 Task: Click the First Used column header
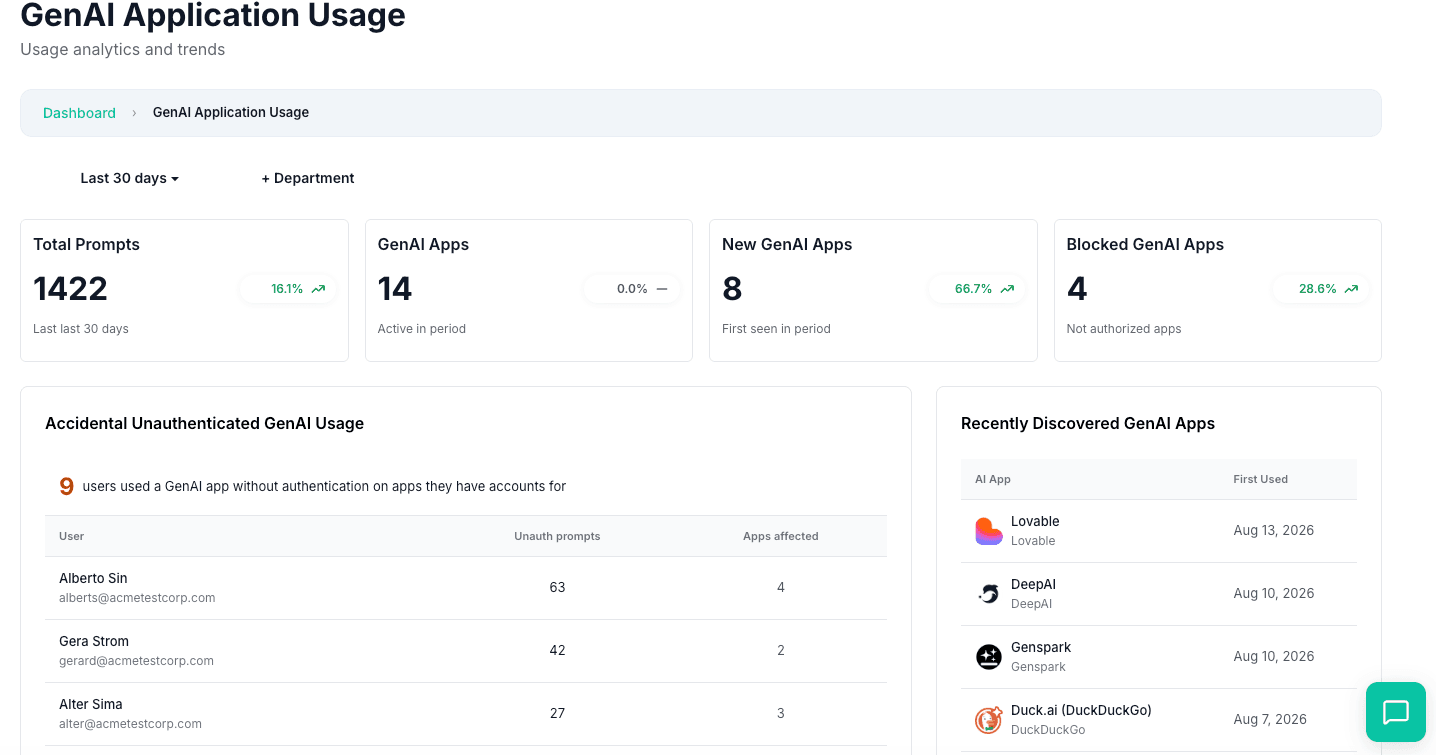click(1260, 479)
